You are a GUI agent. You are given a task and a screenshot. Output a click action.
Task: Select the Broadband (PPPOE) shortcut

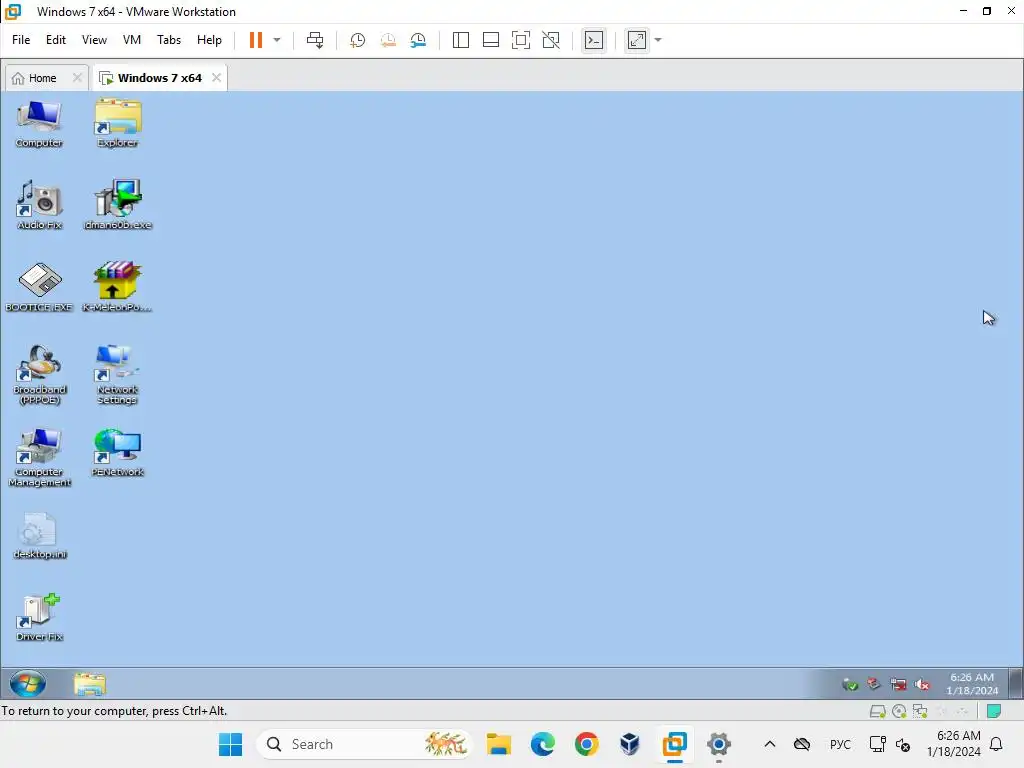39,375
